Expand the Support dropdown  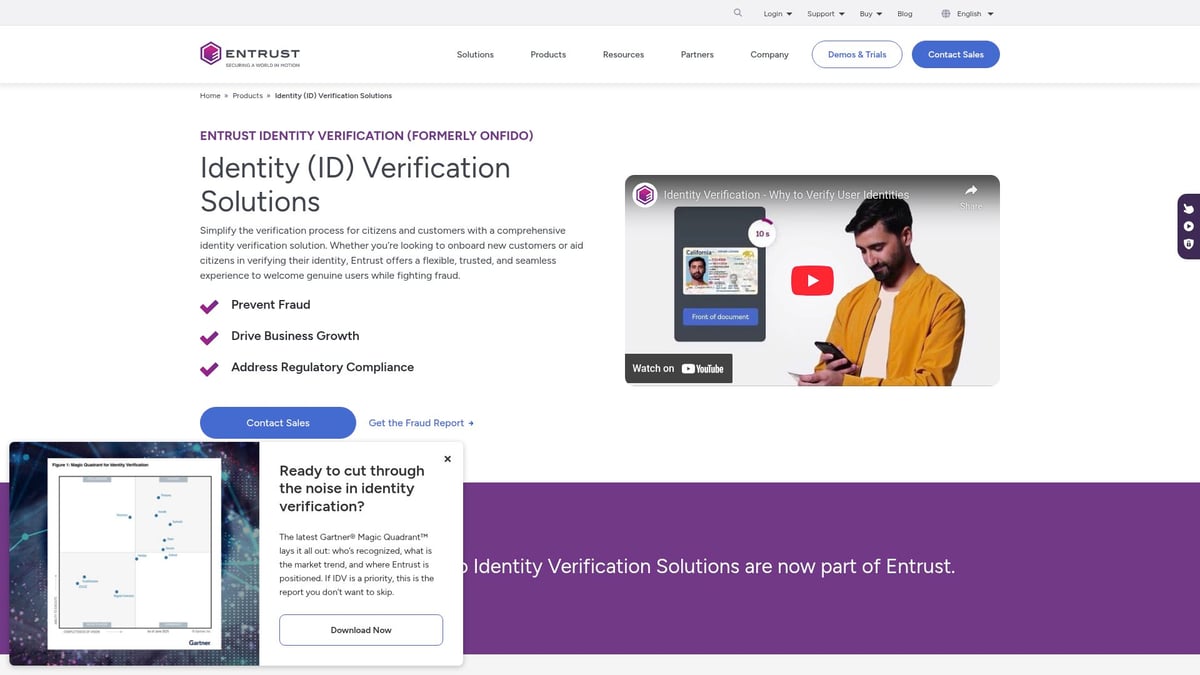point(825,14)
